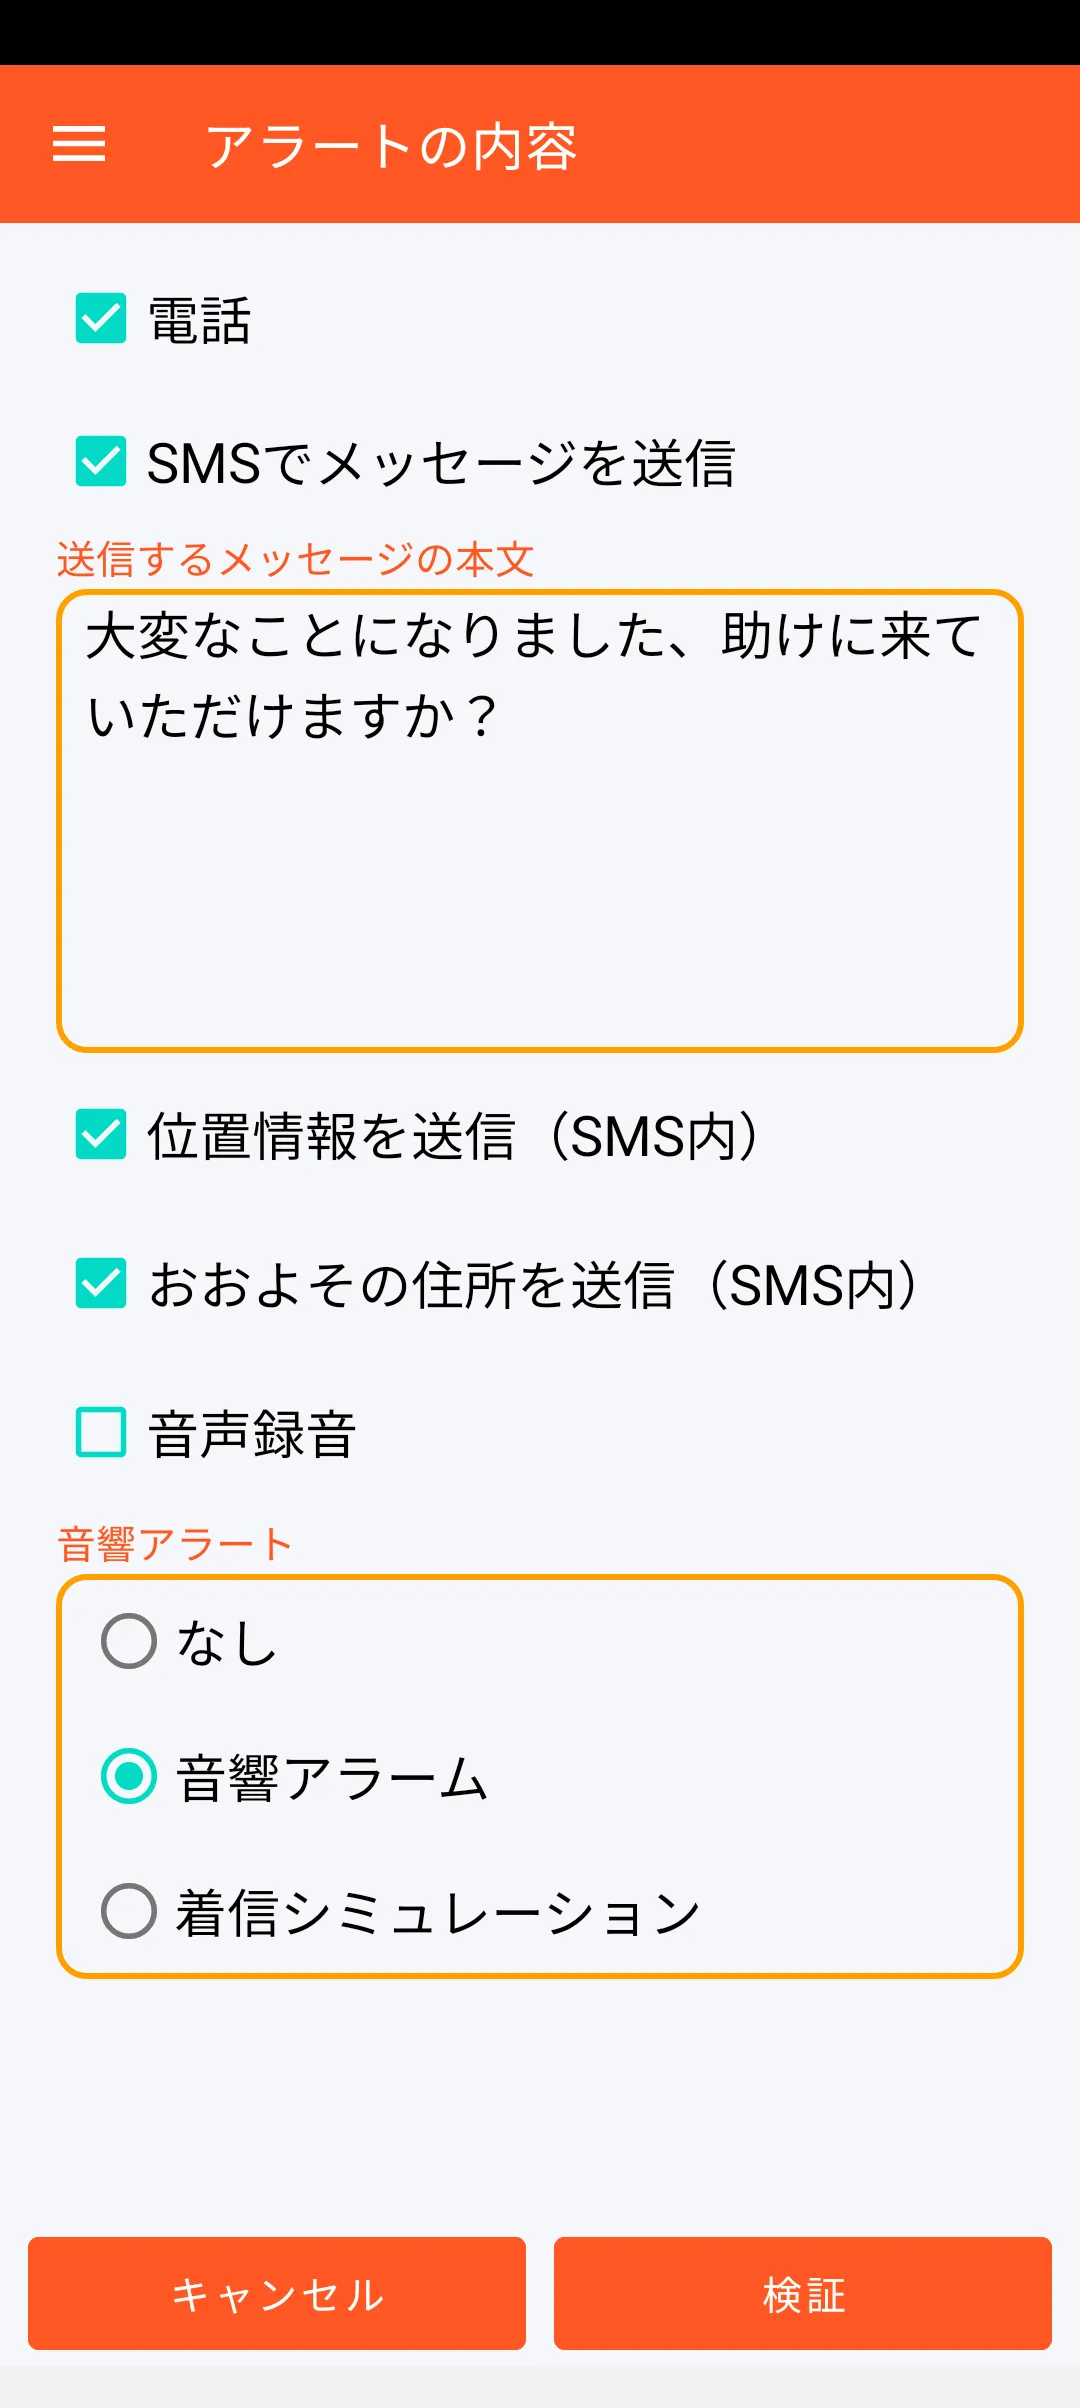Image resolution: width=1080 pixels, height=2408 pixels.
Task: Tap the 音響アラーム option label text
Action: (331, 1778)
